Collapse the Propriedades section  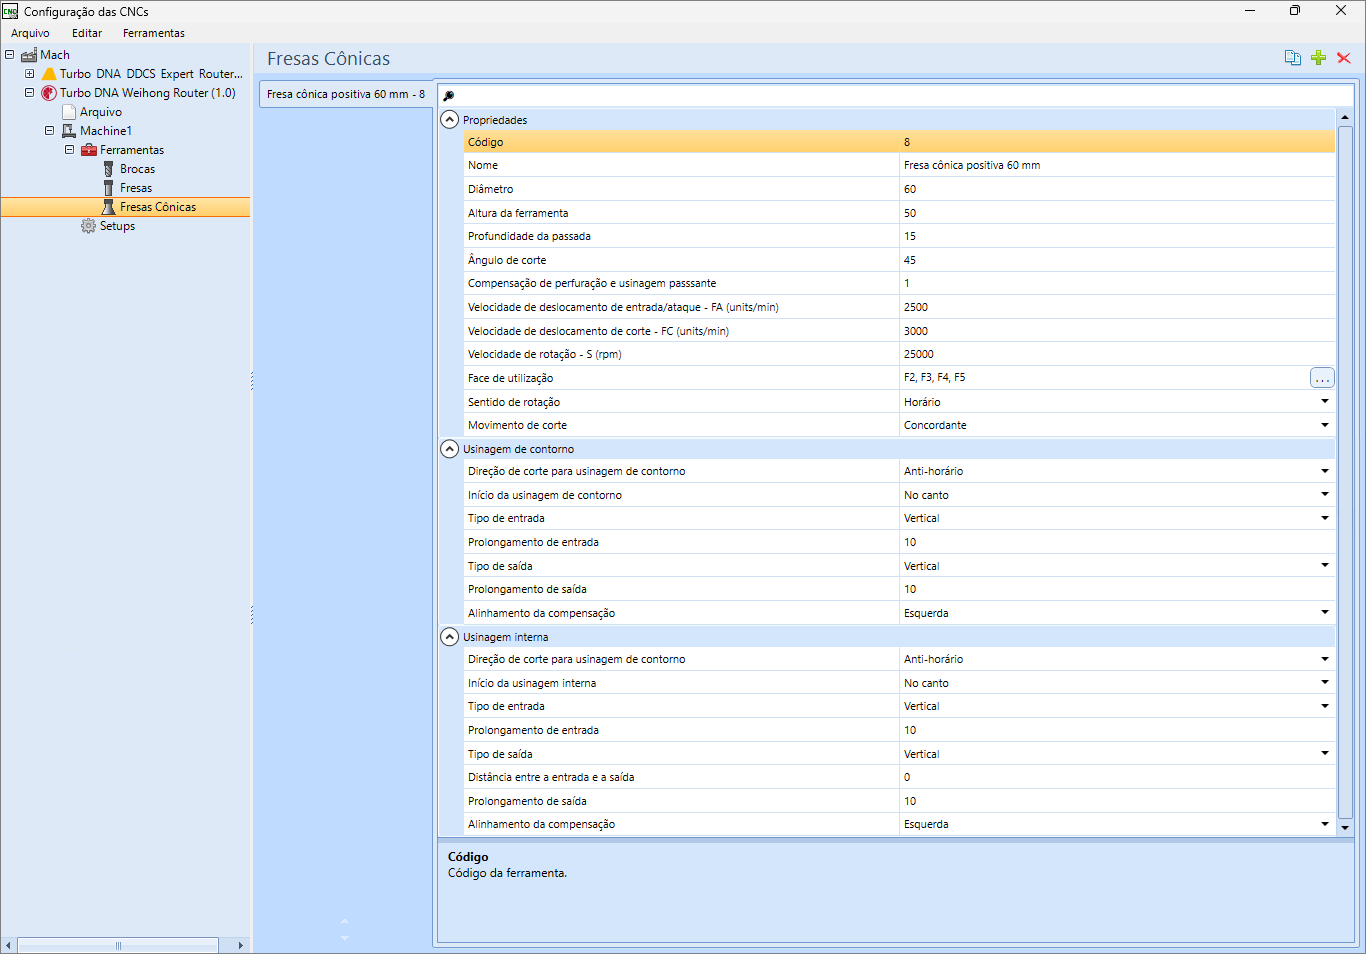pos(450,120)
